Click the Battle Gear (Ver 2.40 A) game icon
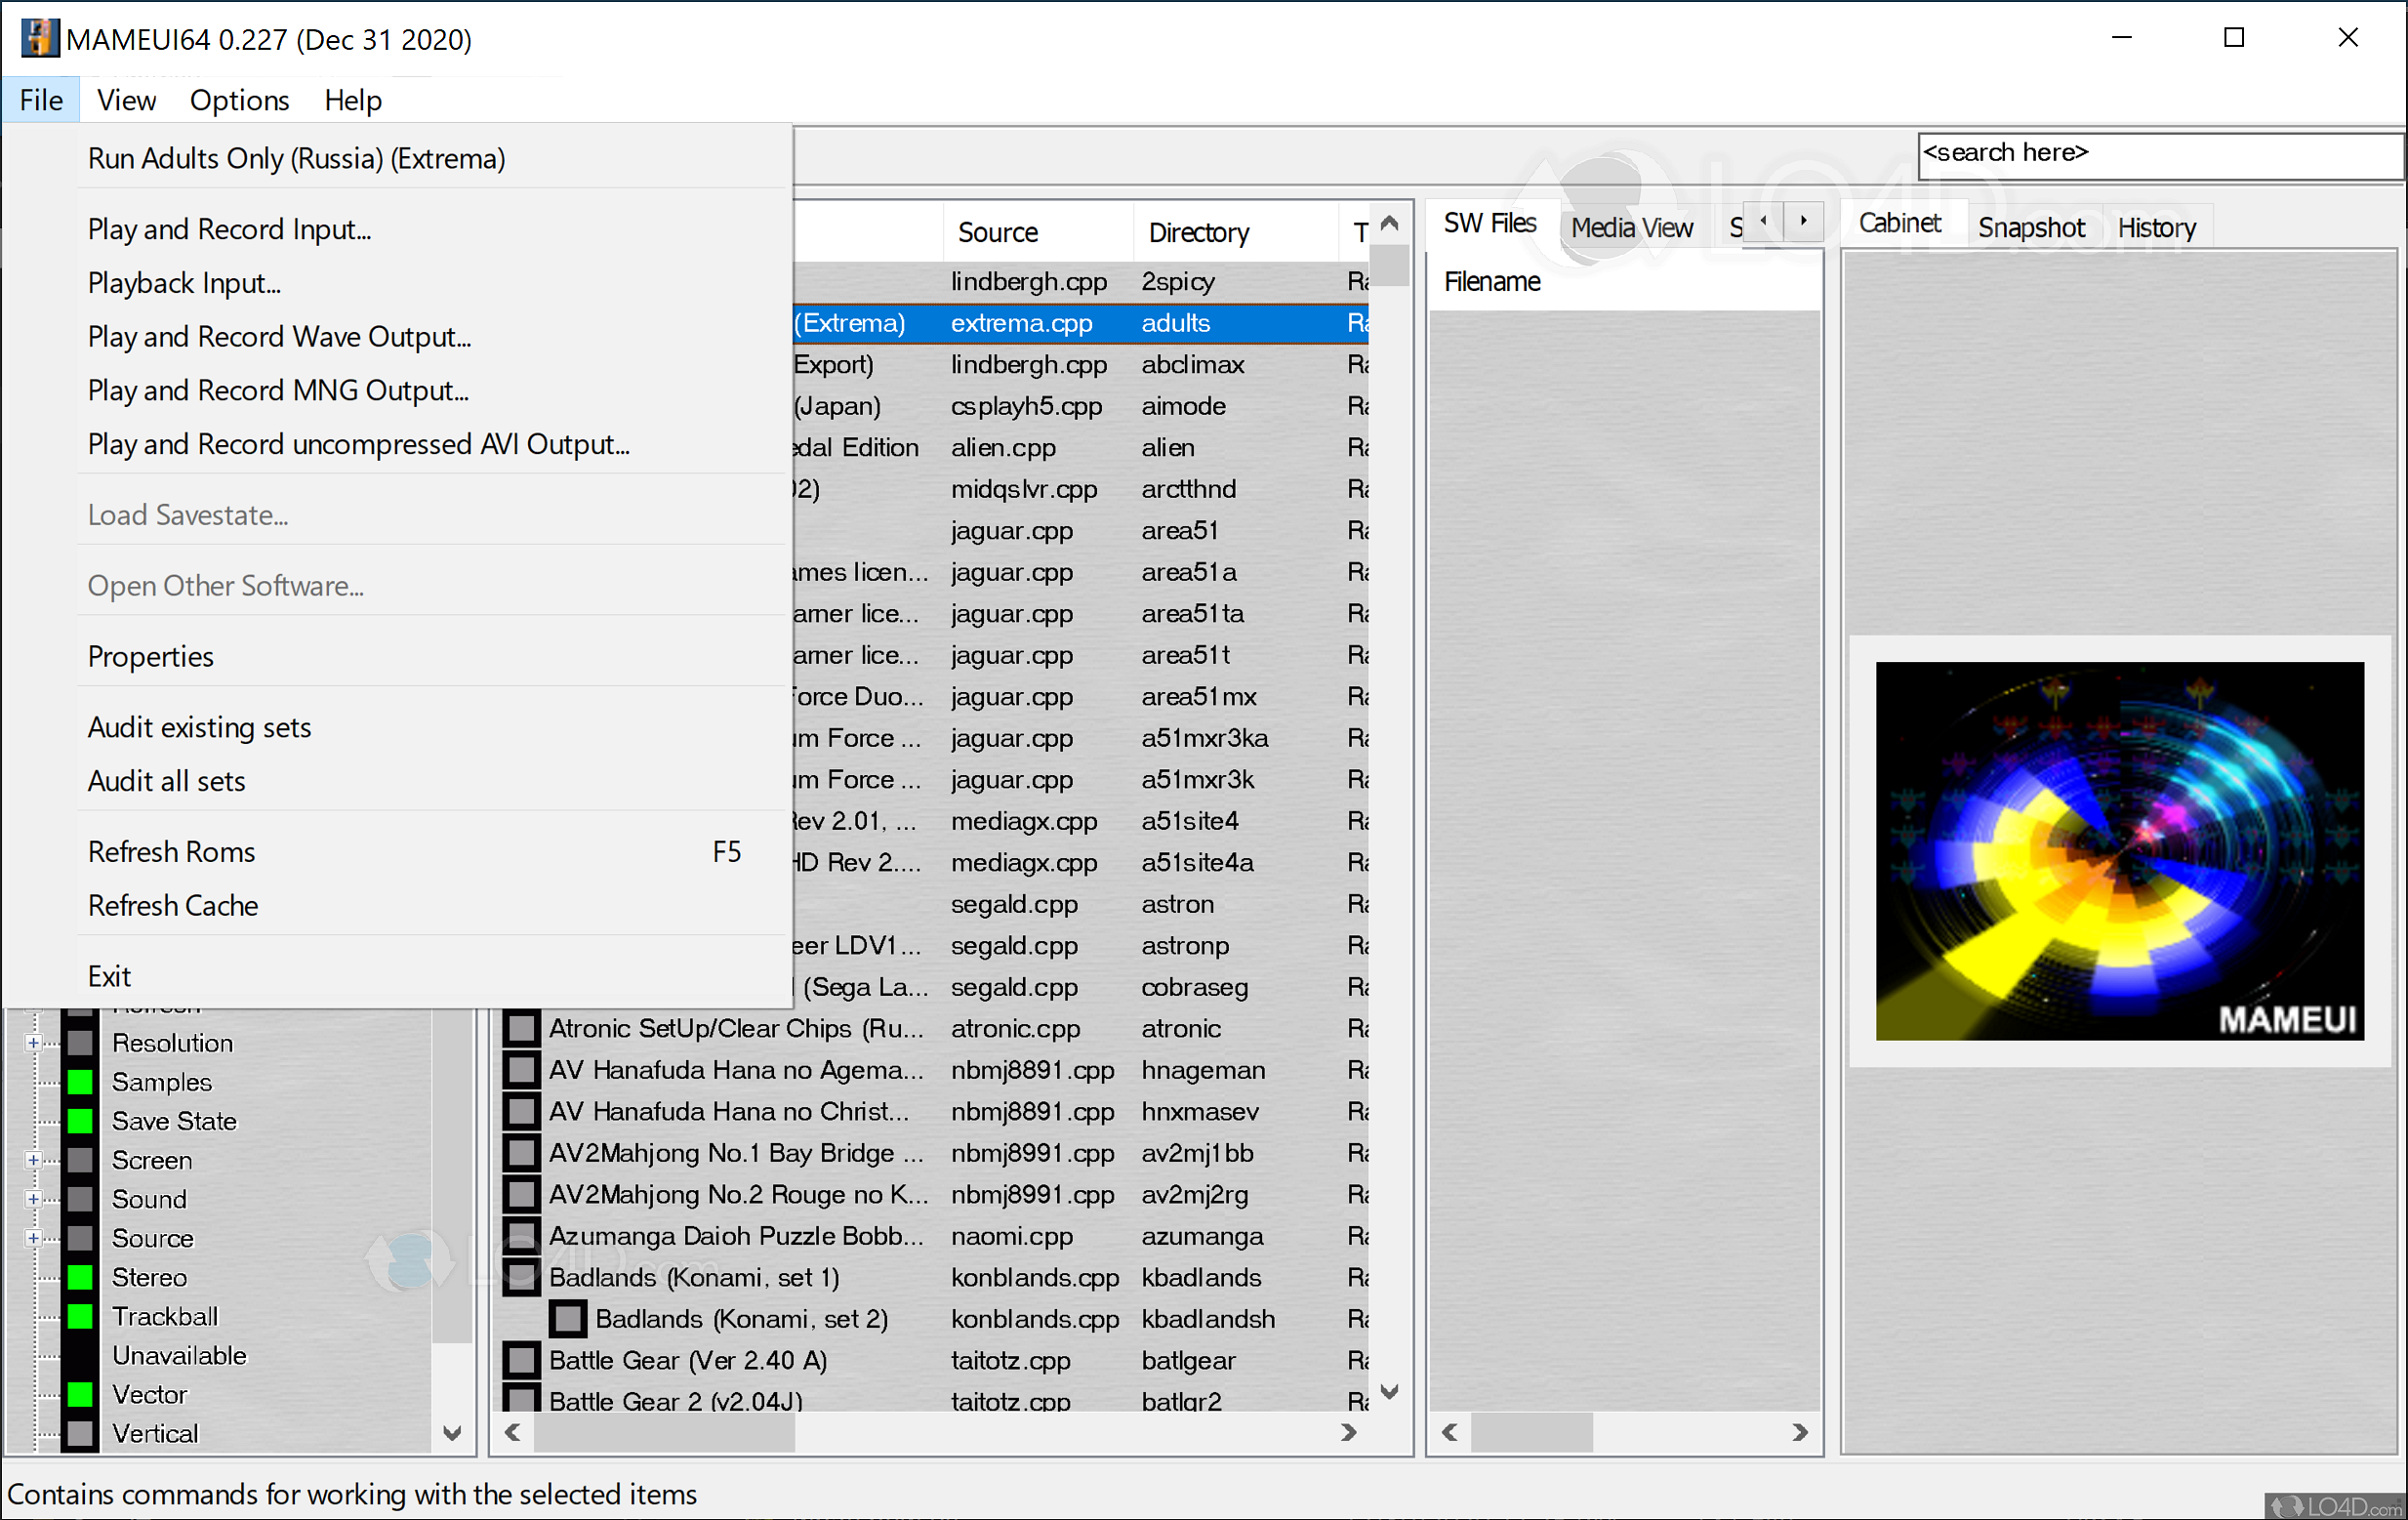 click(521, 1360)
